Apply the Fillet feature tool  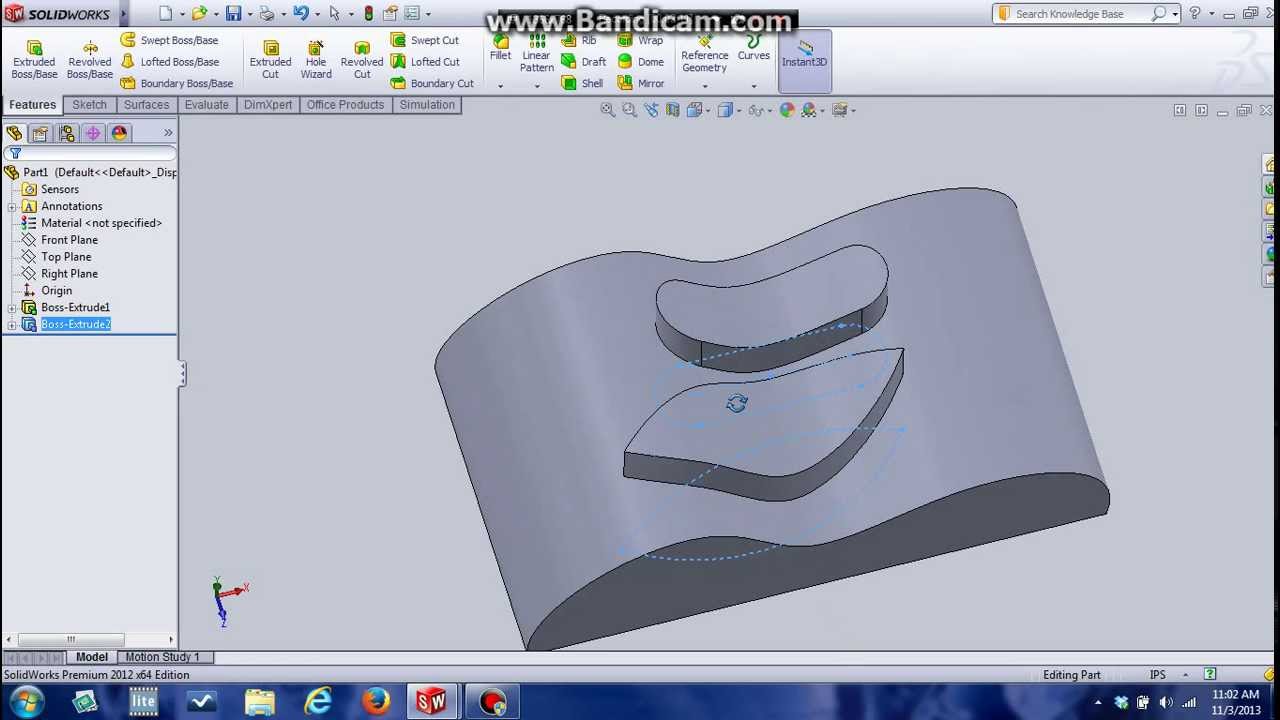pyautogui.click(x=500, y=47)
